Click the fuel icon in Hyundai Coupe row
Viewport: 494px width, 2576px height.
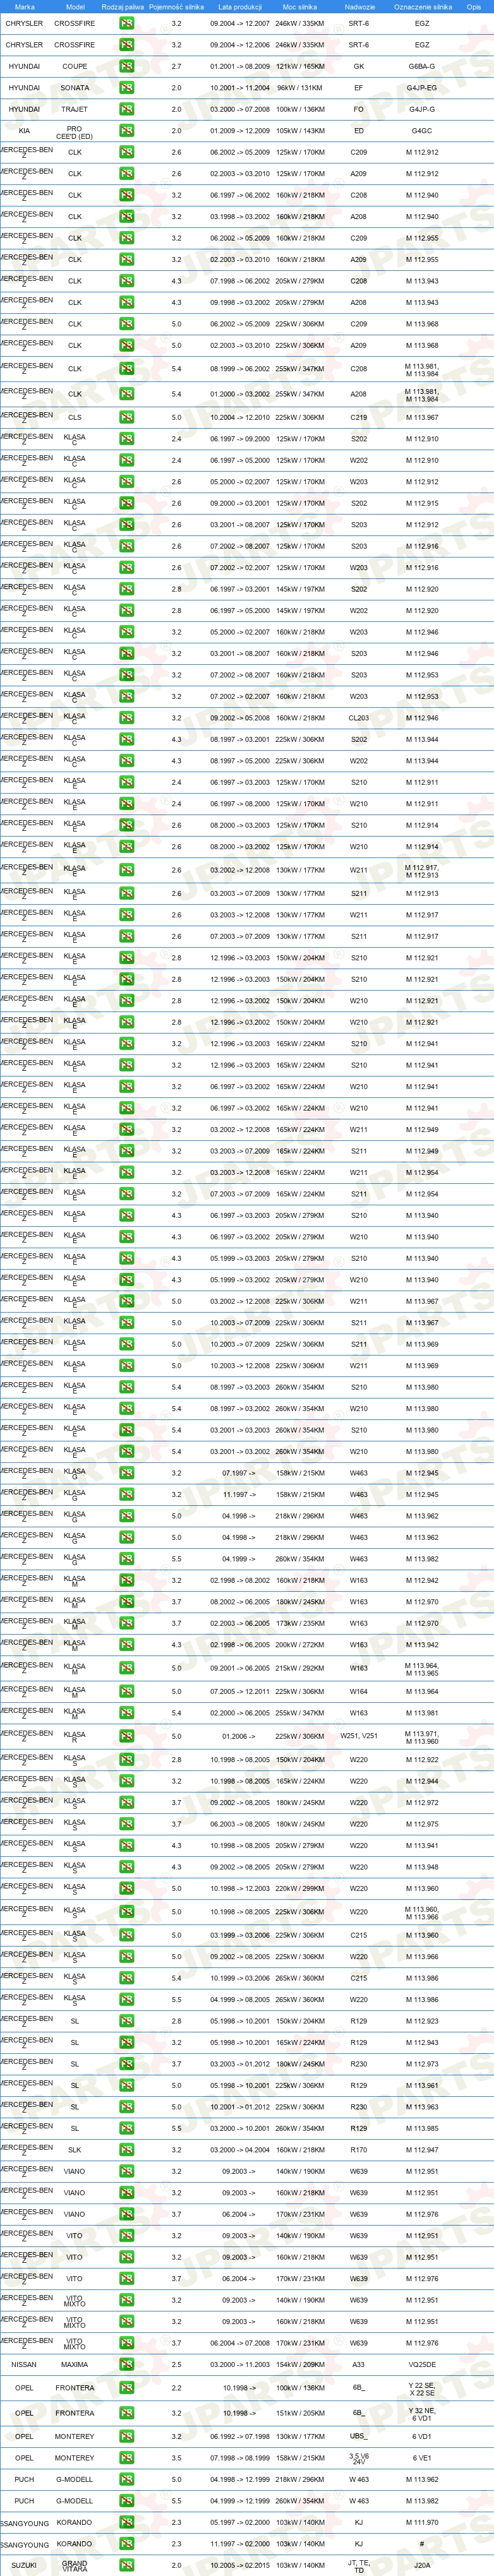pos(126,66)
